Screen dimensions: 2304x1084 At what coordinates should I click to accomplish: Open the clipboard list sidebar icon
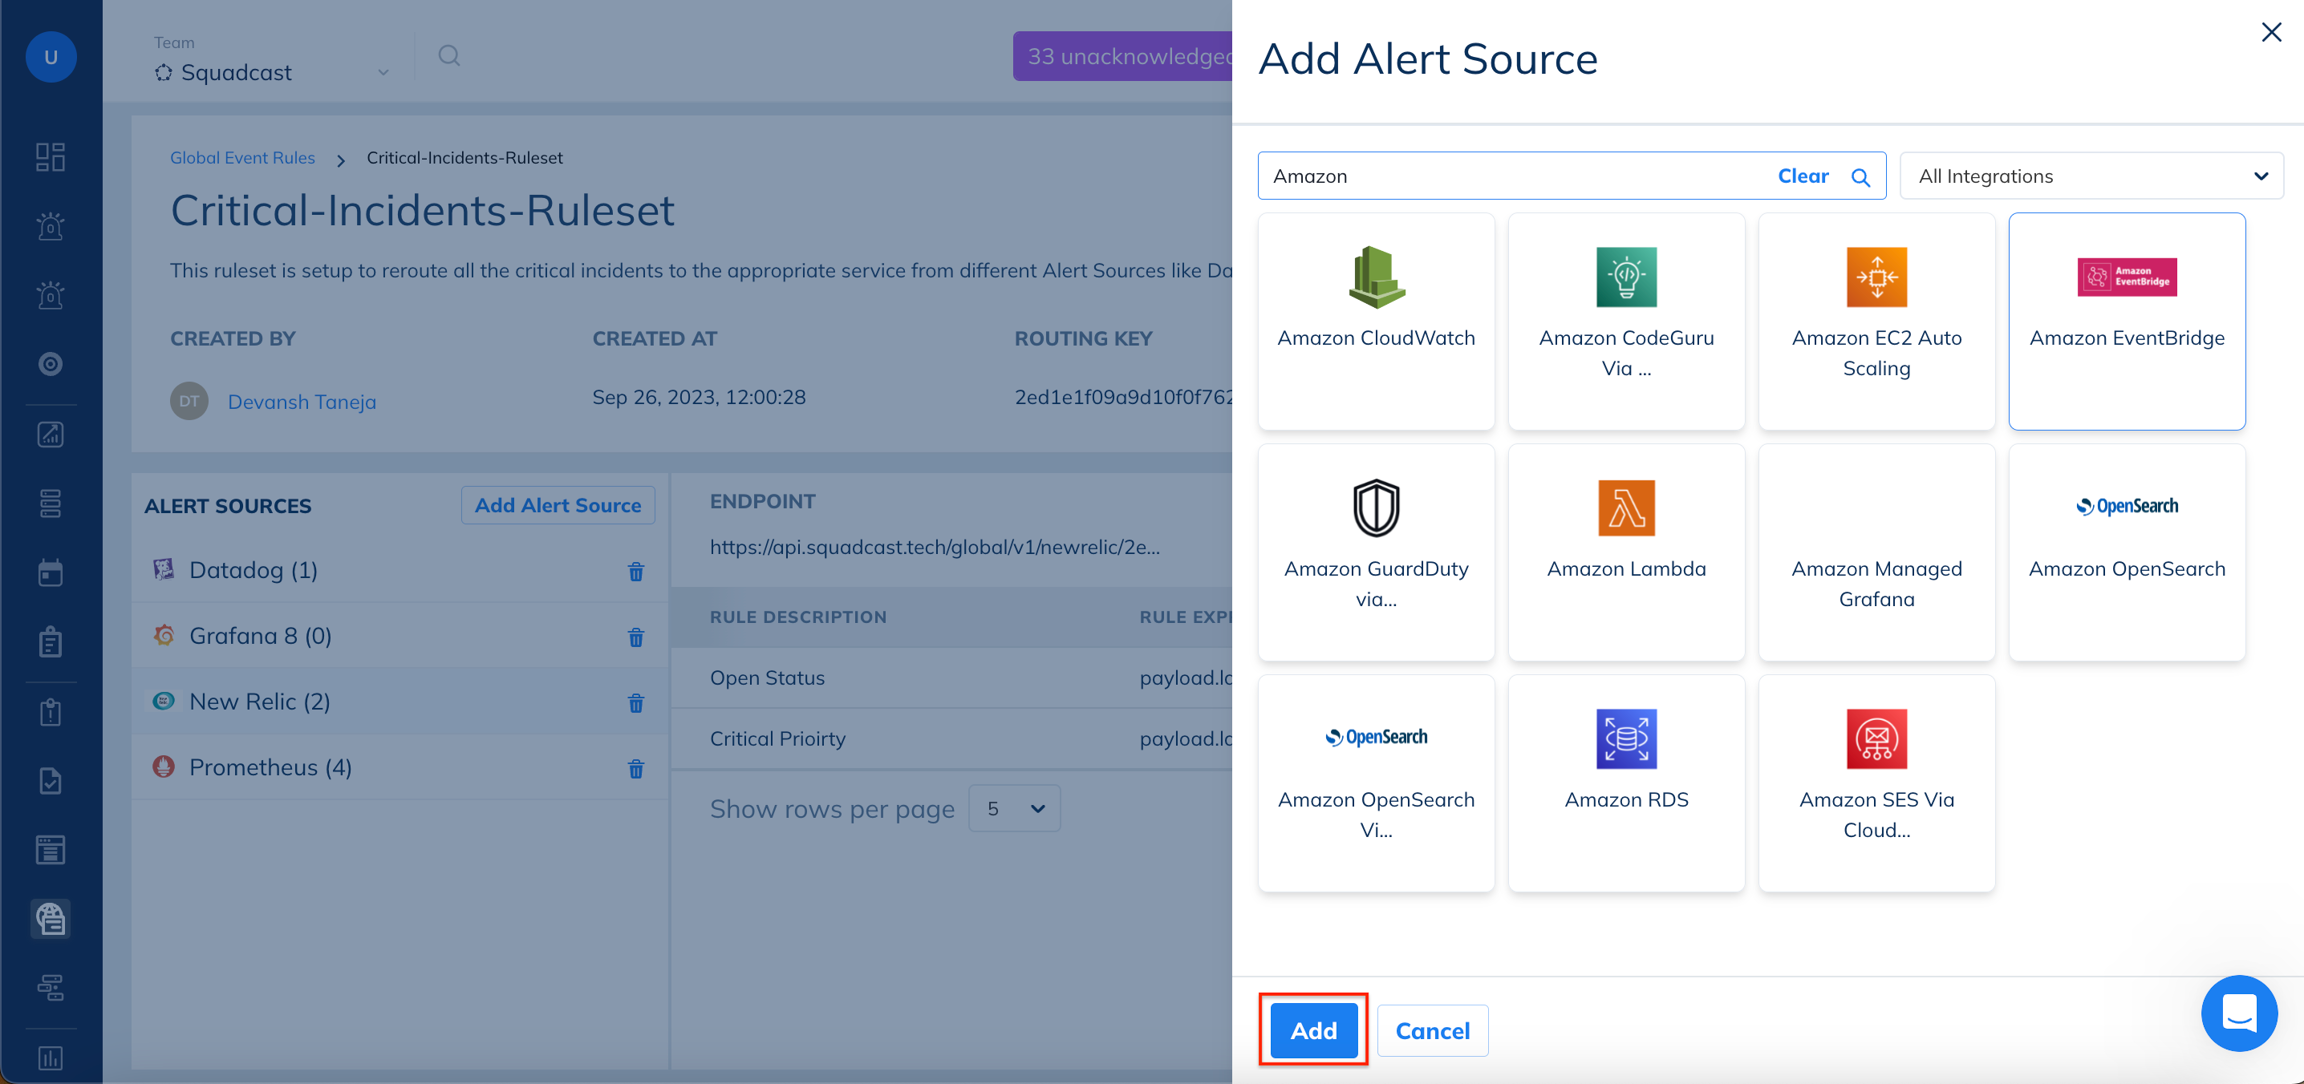(x=51, y=642)
